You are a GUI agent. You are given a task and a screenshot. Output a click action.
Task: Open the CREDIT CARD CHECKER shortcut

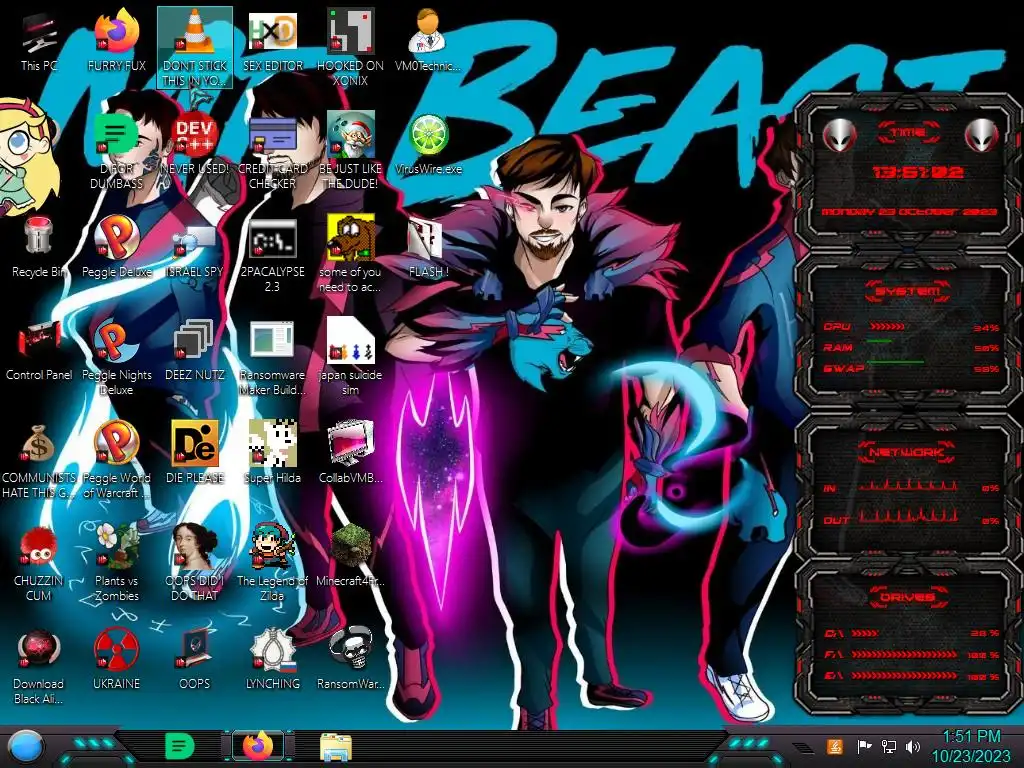point(272,152)
